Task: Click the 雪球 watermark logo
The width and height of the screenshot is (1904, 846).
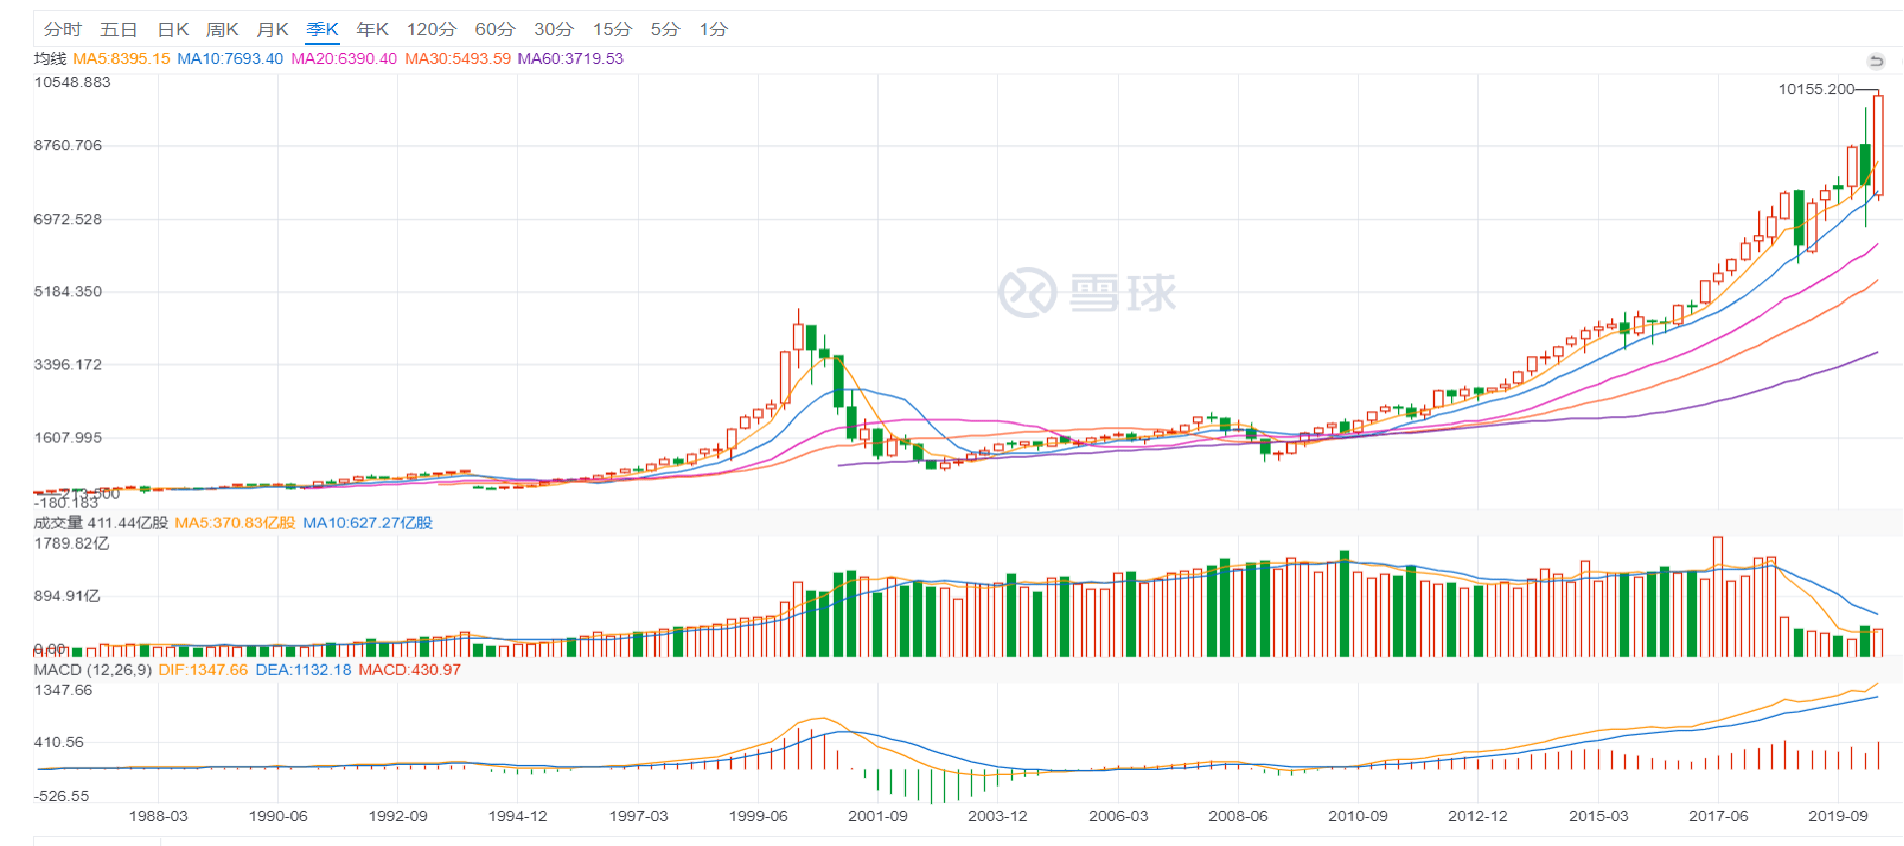Action: click(1087, 293)
